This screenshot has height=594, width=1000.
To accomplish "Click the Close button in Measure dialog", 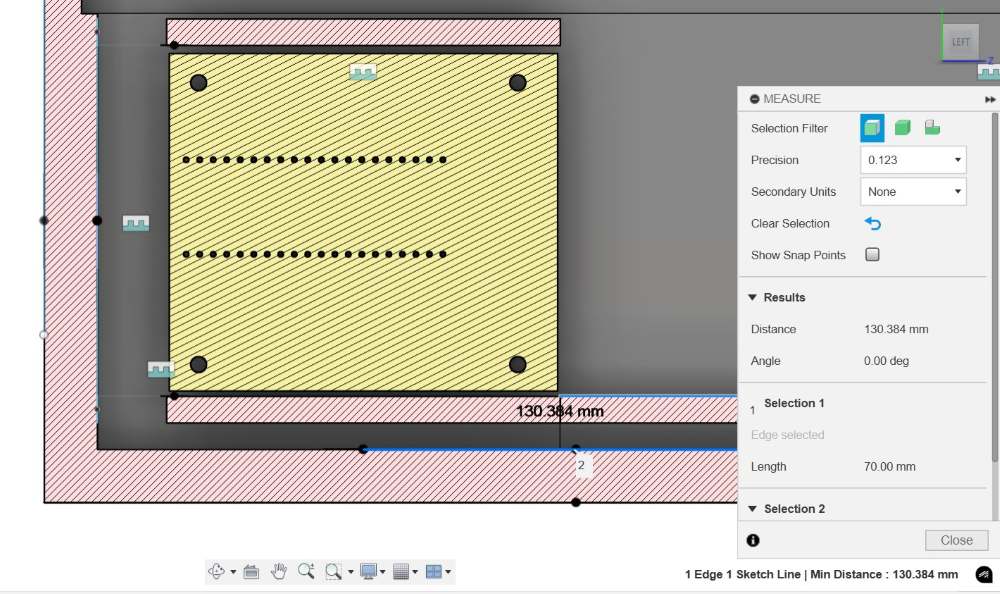I will pyautogui.click(x=957, y=540).
